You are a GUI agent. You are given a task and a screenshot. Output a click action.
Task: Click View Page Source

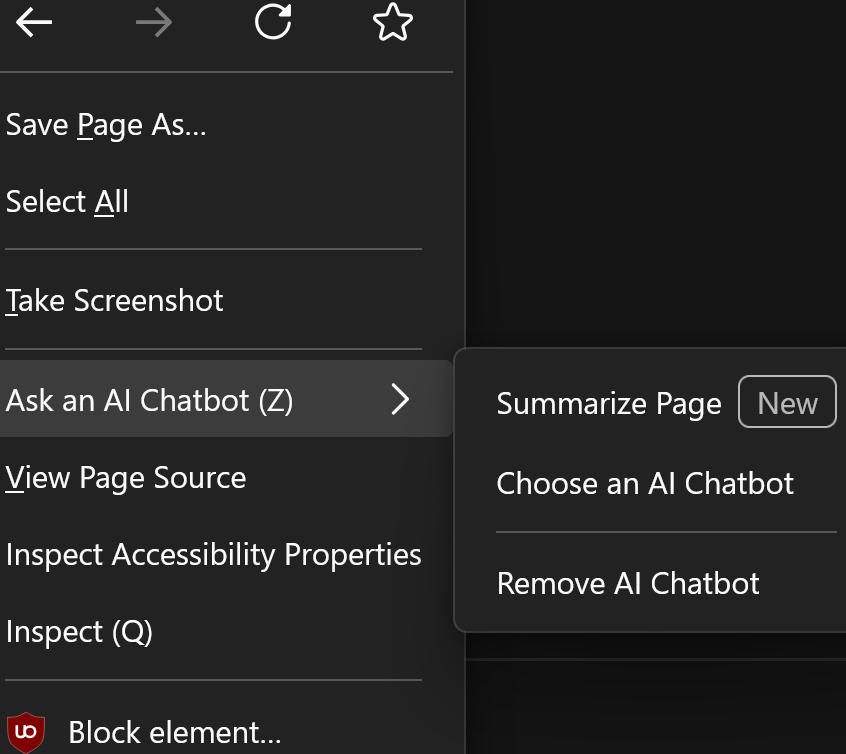125,477
